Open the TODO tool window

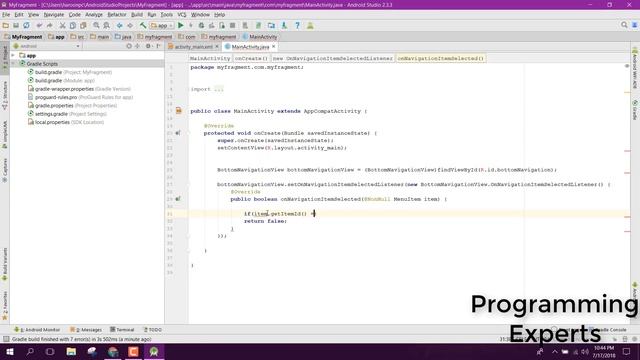pyautogui.click(x=153, y=330)
